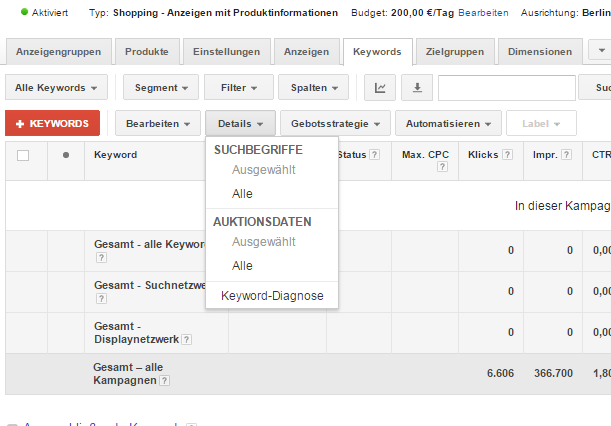Select the Keywords tab
This screenshot has height=426, width=611.
(x=377, y=51)
